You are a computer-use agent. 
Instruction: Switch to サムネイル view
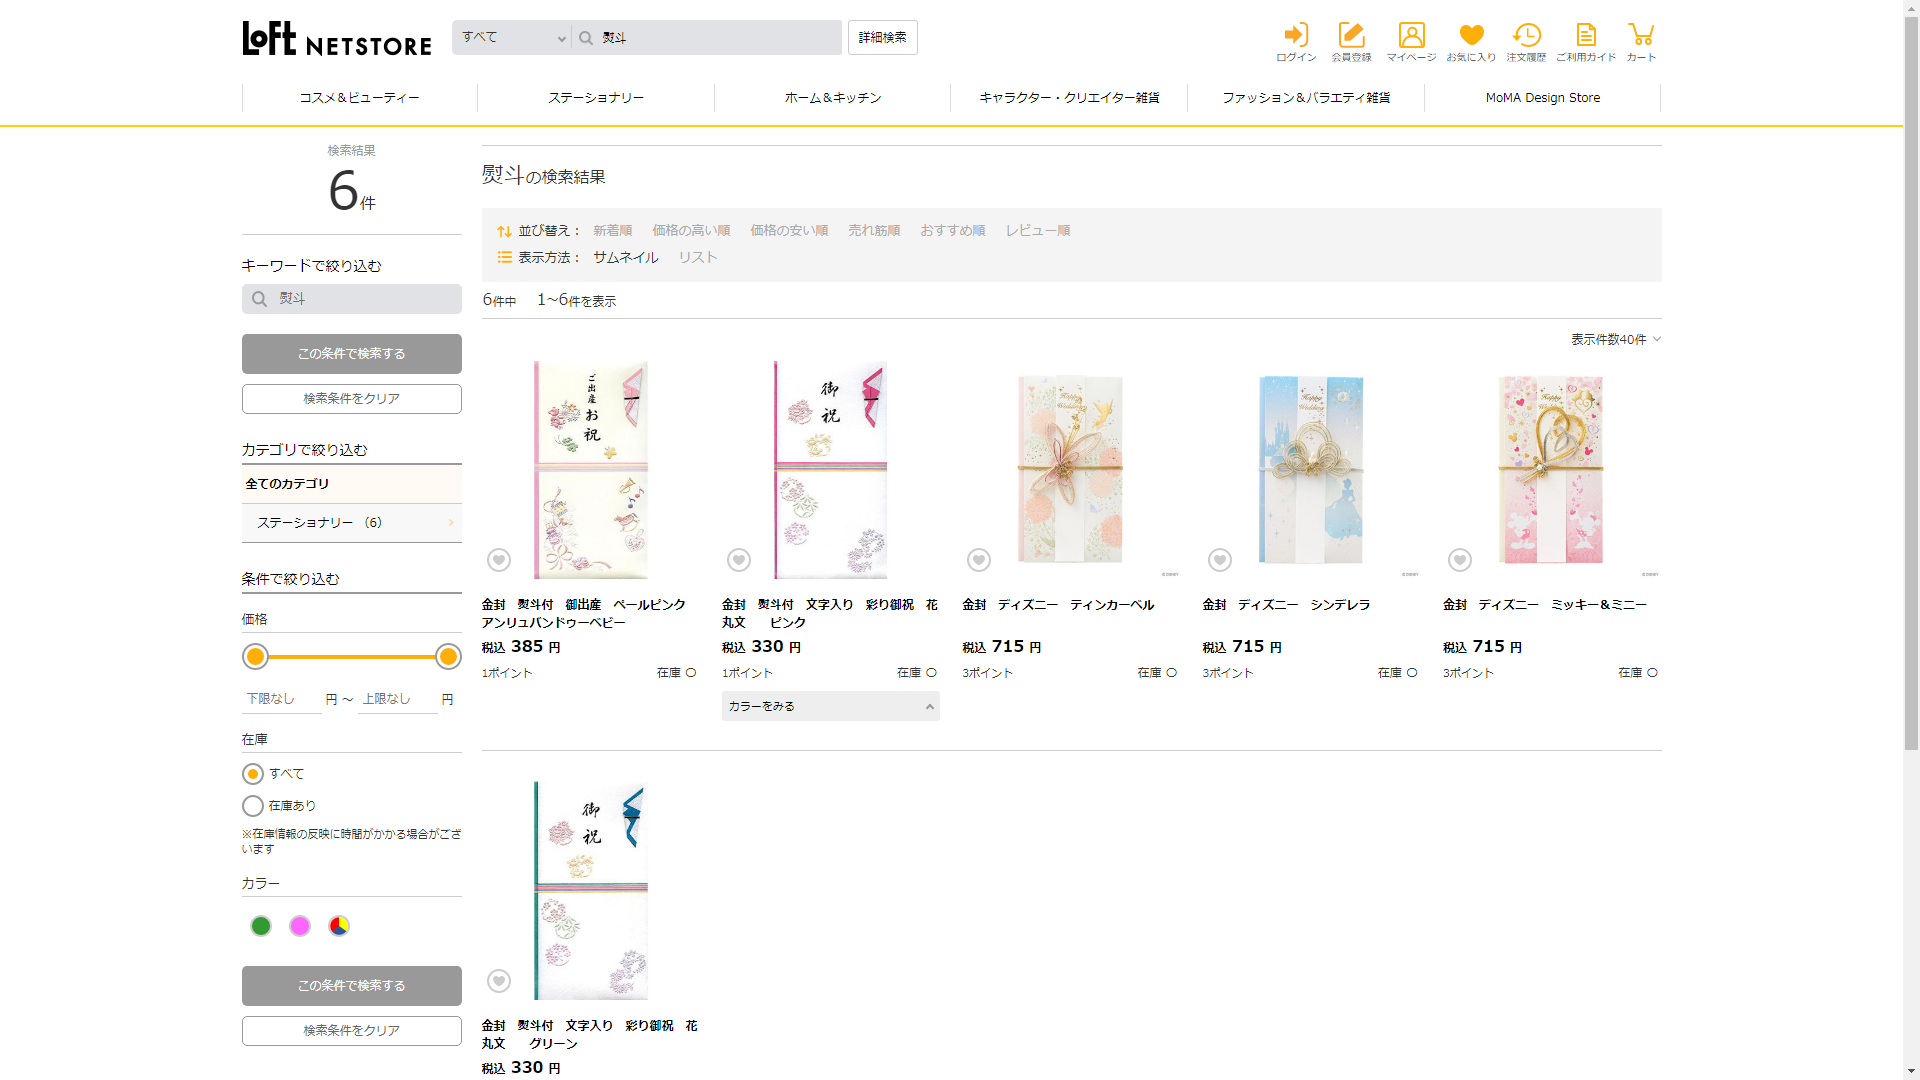tap(626, 258)
